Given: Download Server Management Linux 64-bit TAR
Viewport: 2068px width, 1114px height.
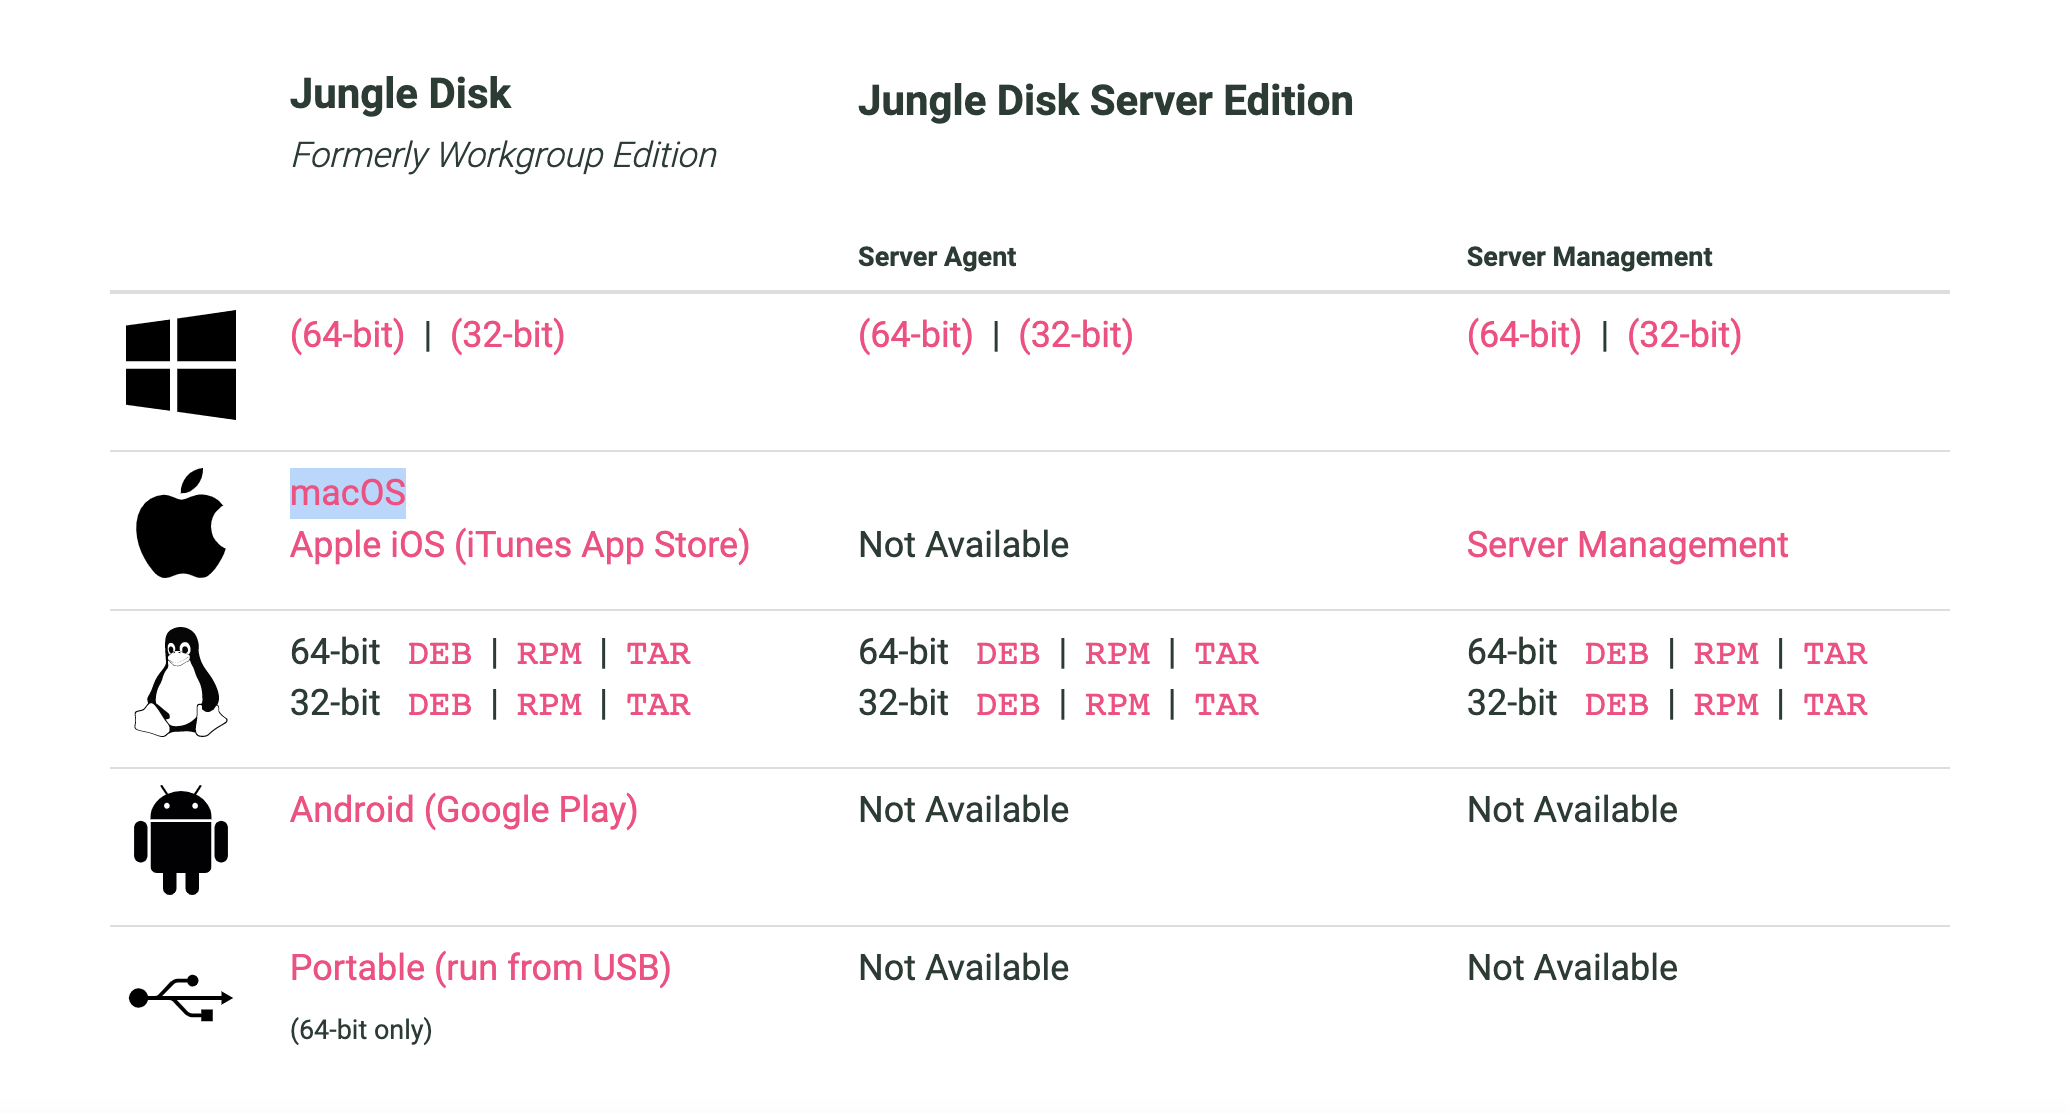Looking at the screenshot, I should pos(1835,654).
